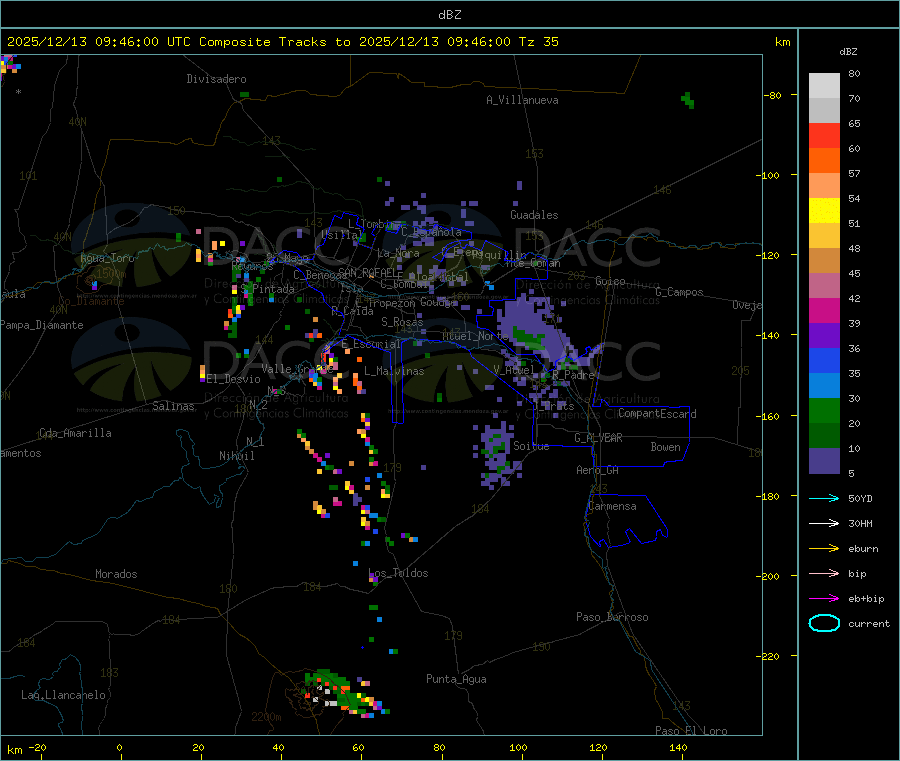Pick the grey 65-70 dBZ color band

click(x=824, y=111)
